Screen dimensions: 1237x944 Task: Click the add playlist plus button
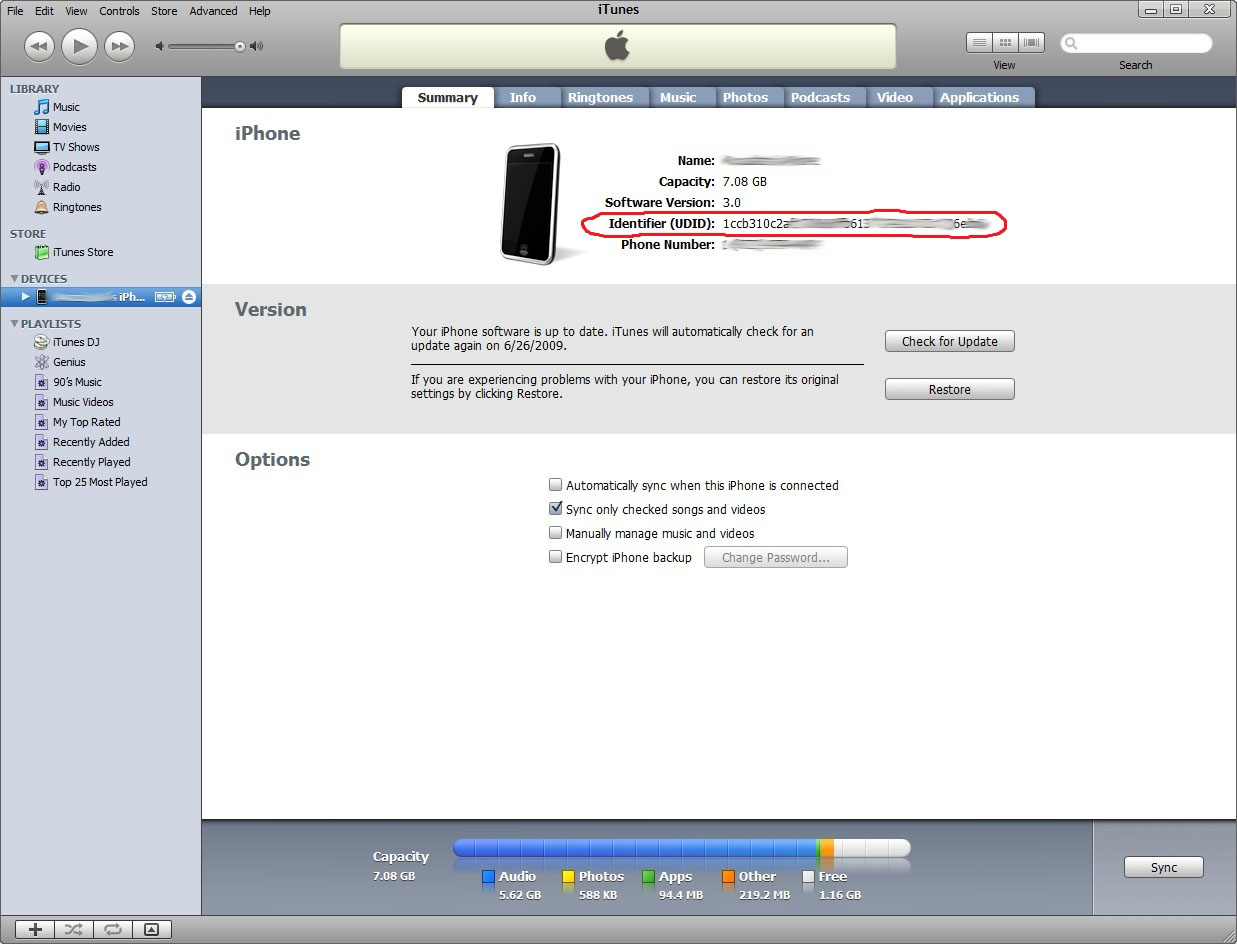(x=34, y=929)
